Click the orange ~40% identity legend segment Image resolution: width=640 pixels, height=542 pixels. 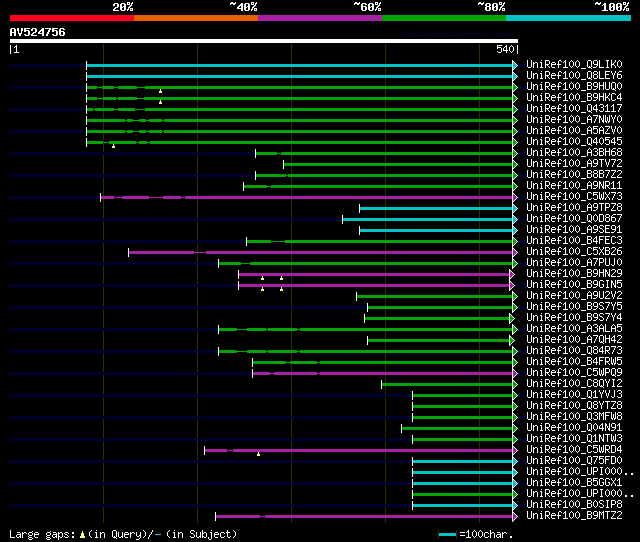(196, 18)
